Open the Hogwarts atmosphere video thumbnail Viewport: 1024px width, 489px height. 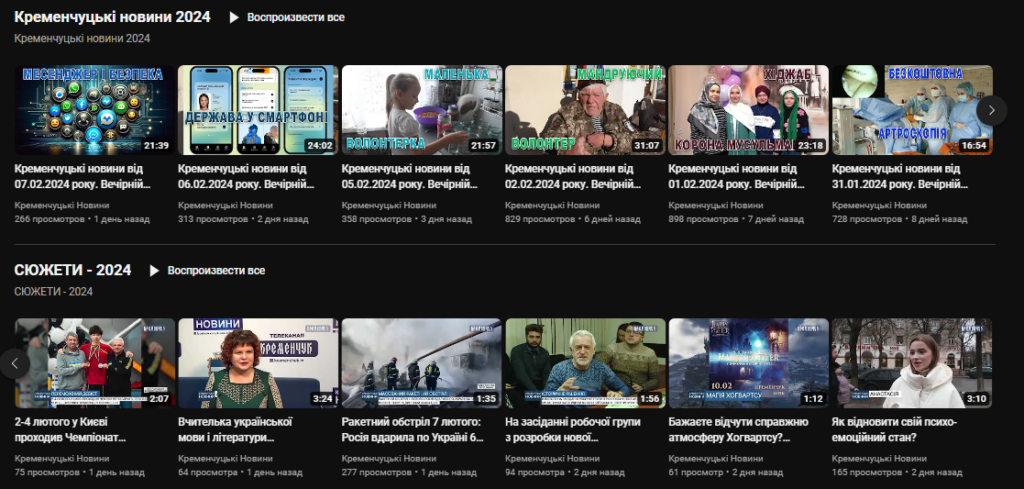click(748, 363)
